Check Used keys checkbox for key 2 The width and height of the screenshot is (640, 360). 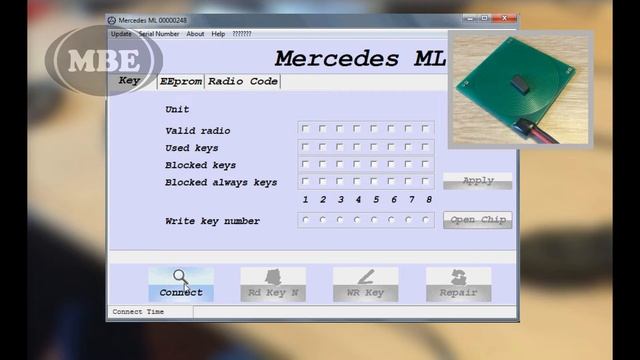point(322,147)
